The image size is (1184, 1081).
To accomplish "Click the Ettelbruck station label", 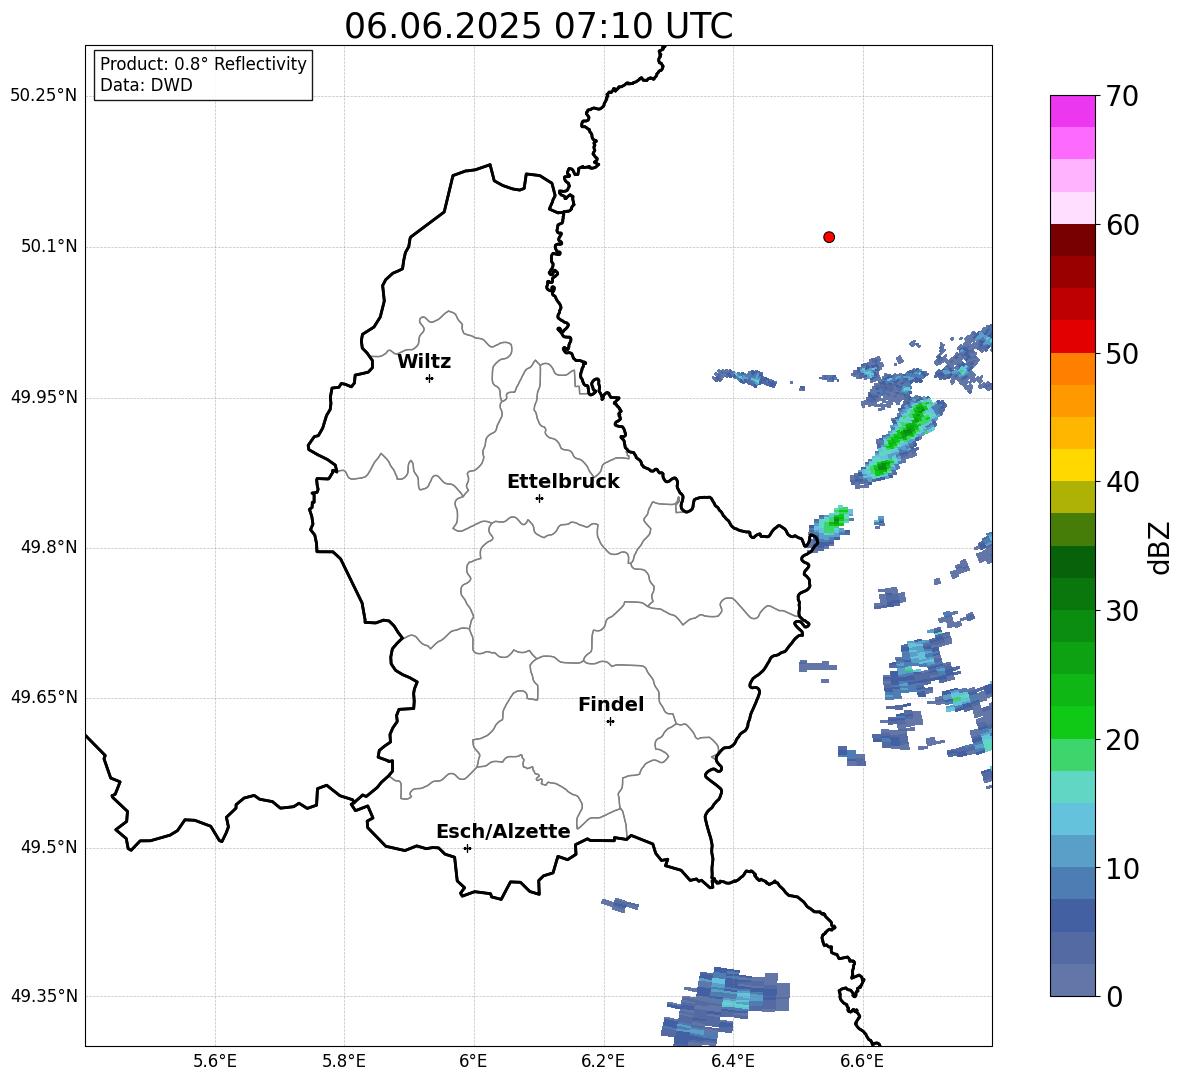I will (x=563, y=482).
